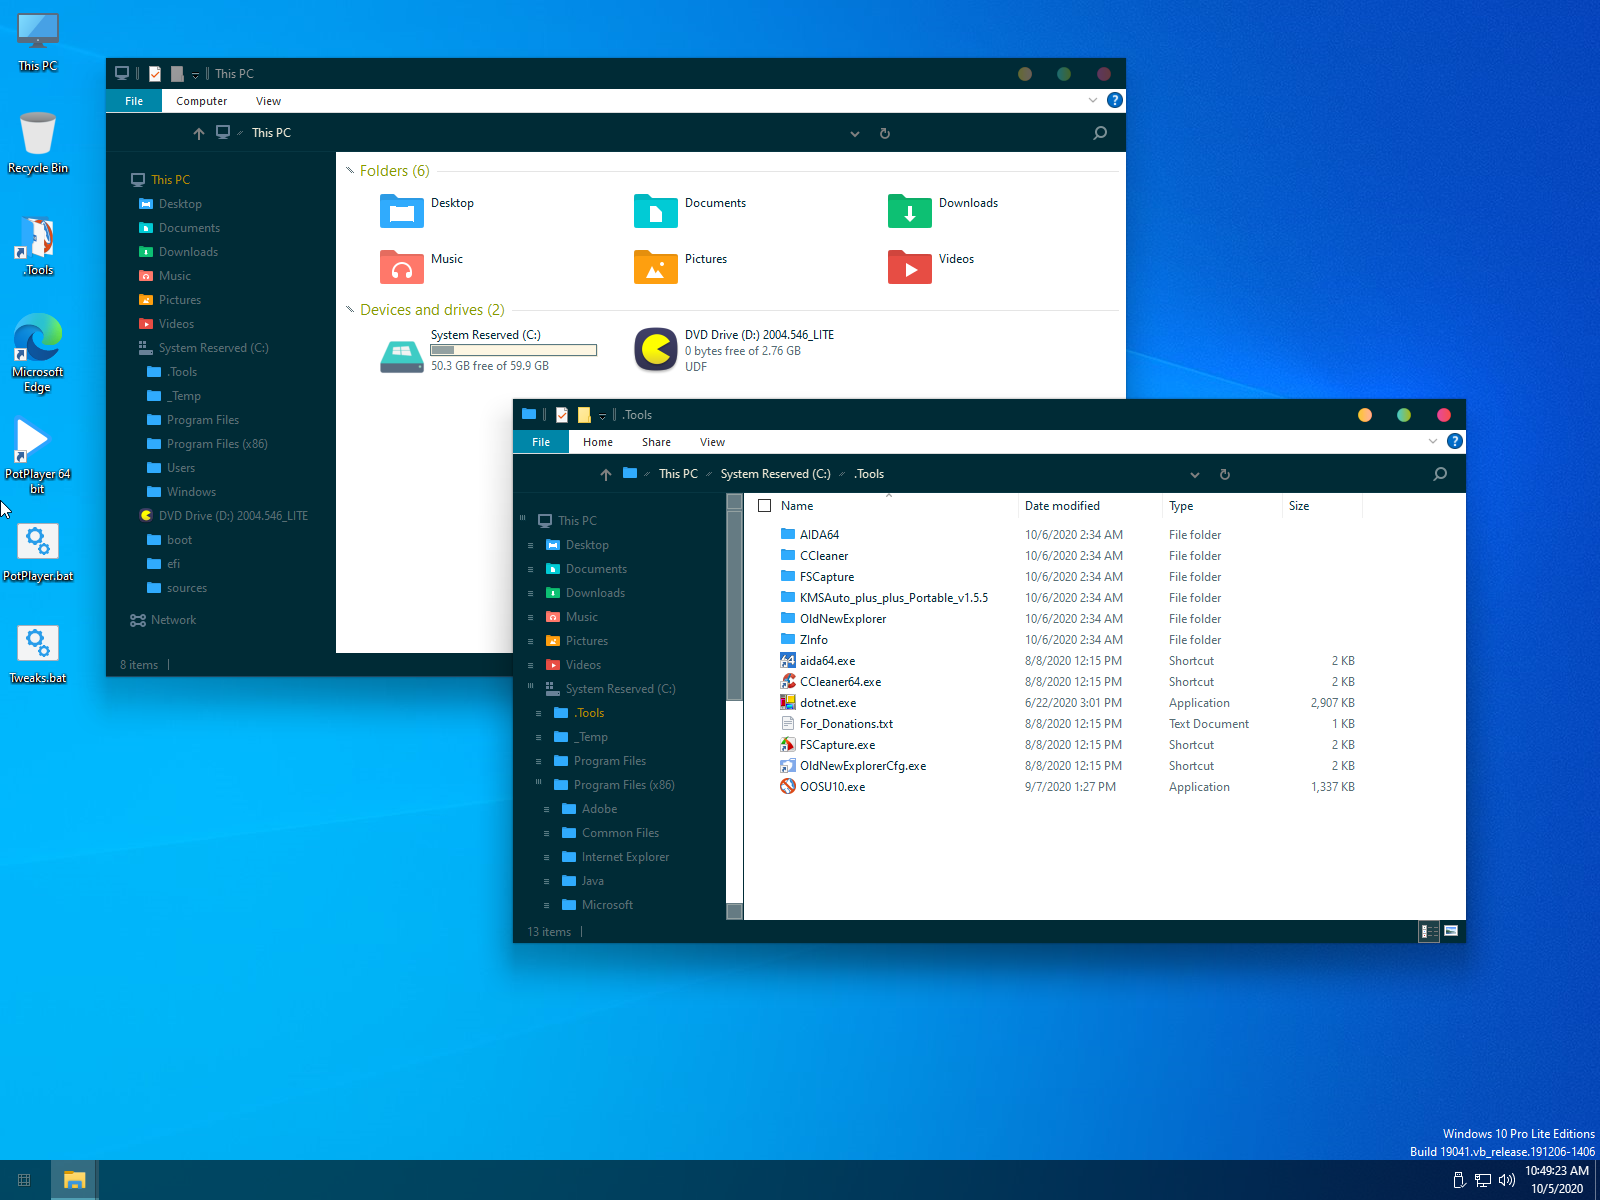Navigate up one folder level in .Tools window
The image size is (1600, 1200).
[x=606, y=473]
